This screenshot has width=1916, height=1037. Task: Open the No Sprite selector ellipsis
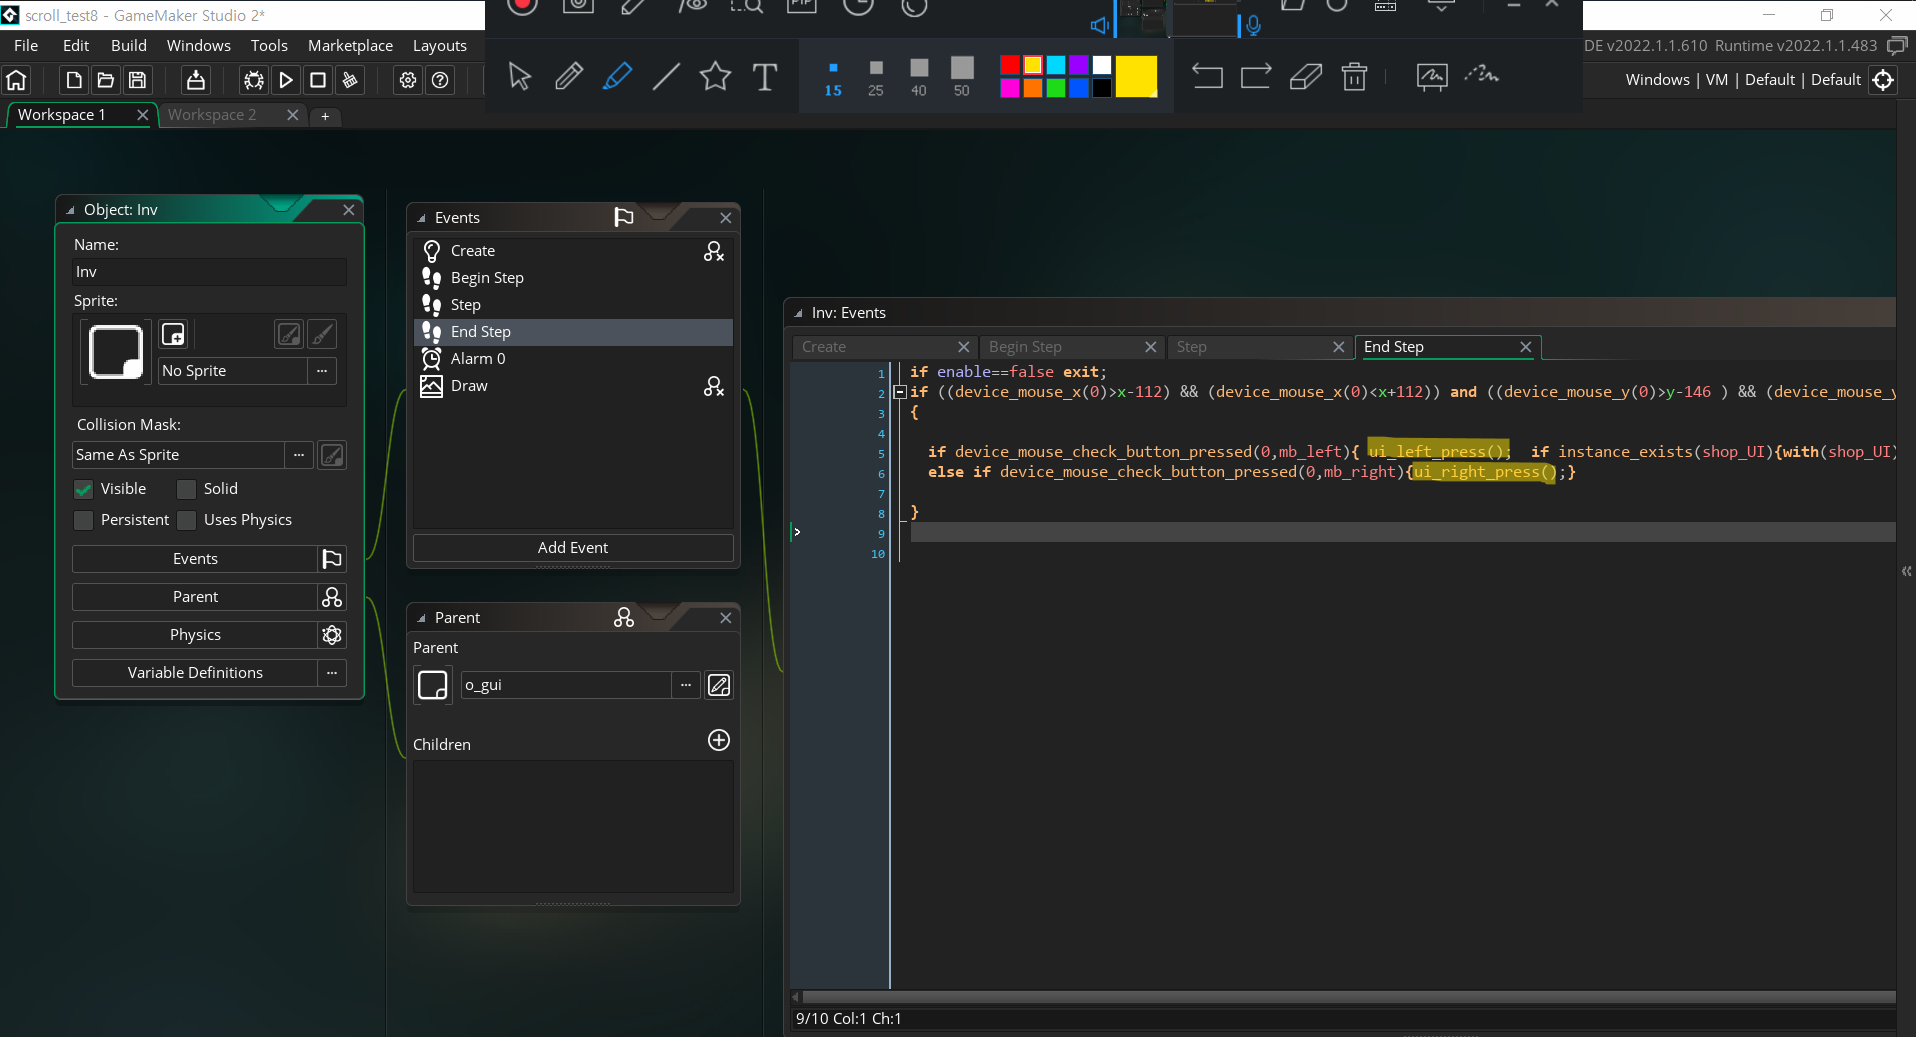322,371
